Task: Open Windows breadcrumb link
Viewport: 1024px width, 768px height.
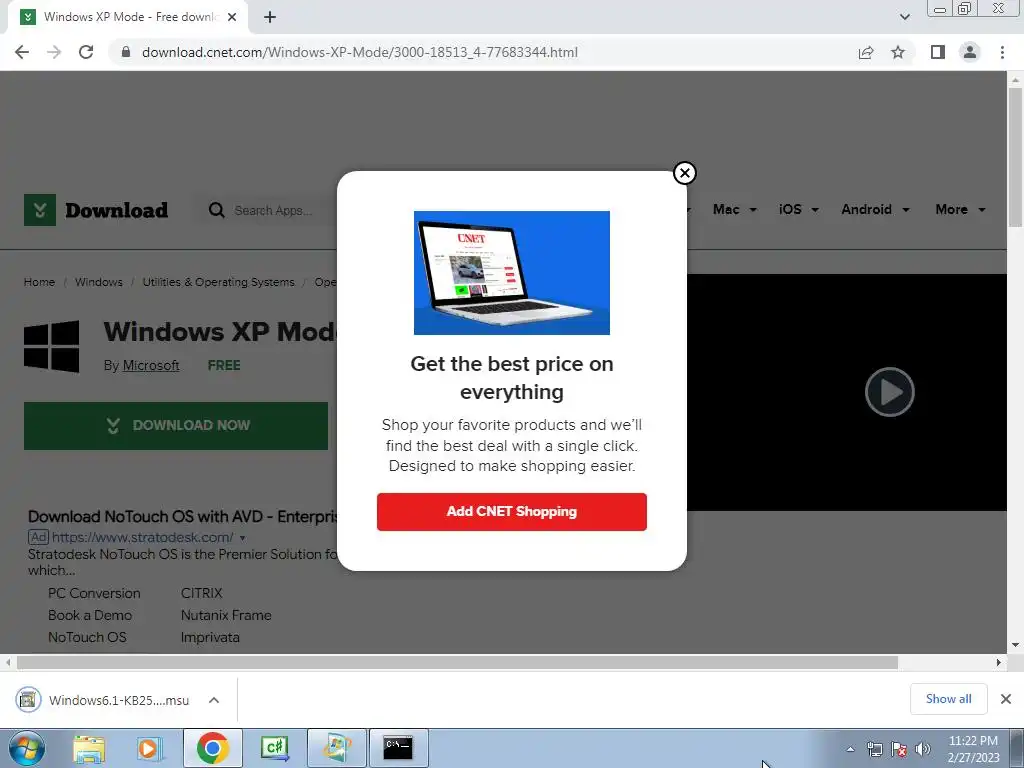Action: click(x=99, y=282)
